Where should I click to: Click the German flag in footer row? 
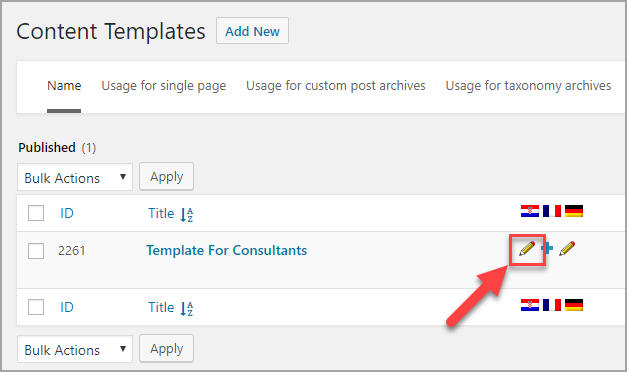[574, 305]
